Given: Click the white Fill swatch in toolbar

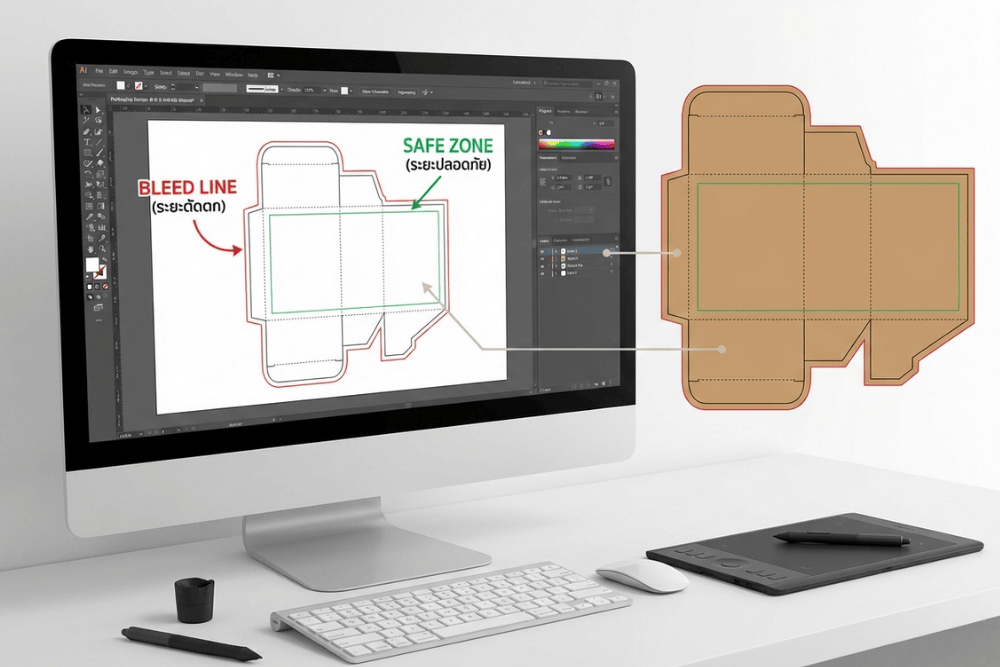Looking at the screenshot, I should tap(90, 264).
